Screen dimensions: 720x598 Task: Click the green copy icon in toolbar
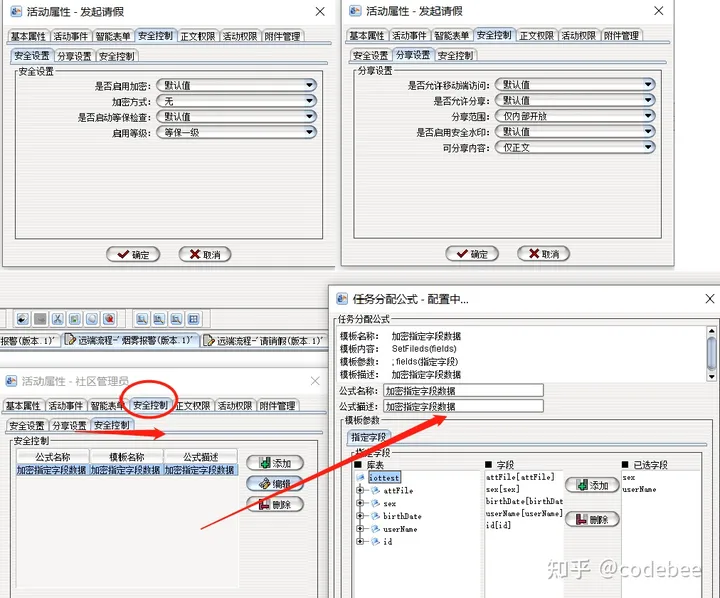75,319
